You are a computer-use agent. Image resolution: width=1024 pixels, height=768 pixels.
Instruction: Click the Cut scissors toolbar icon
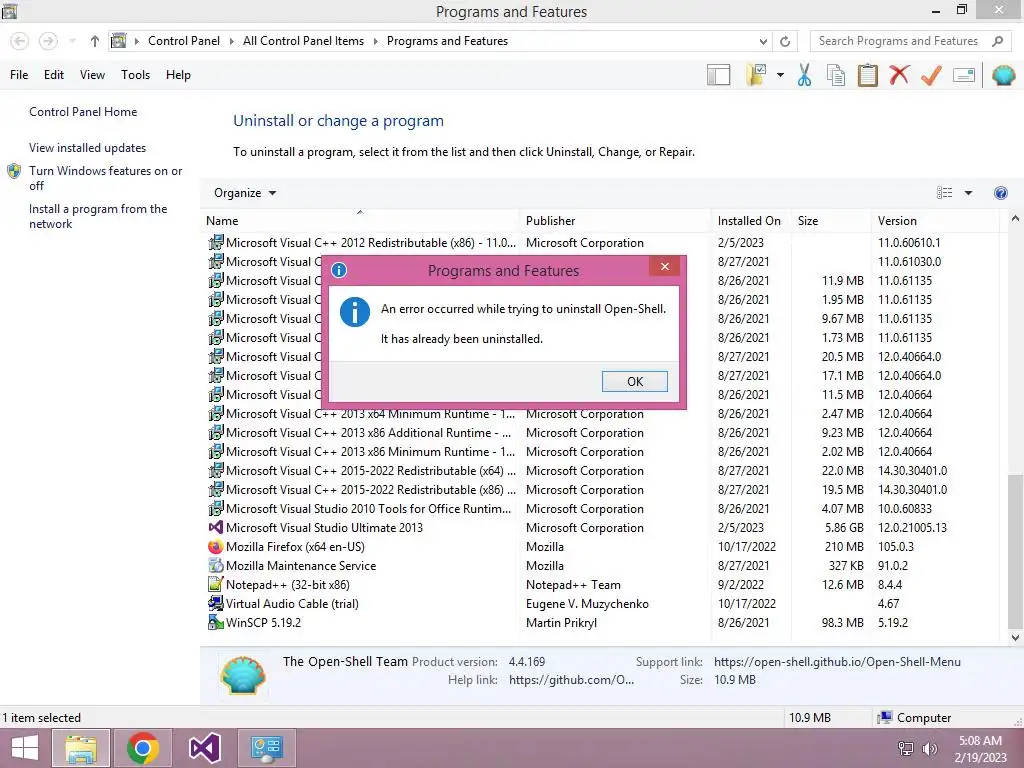click(804, 75)
